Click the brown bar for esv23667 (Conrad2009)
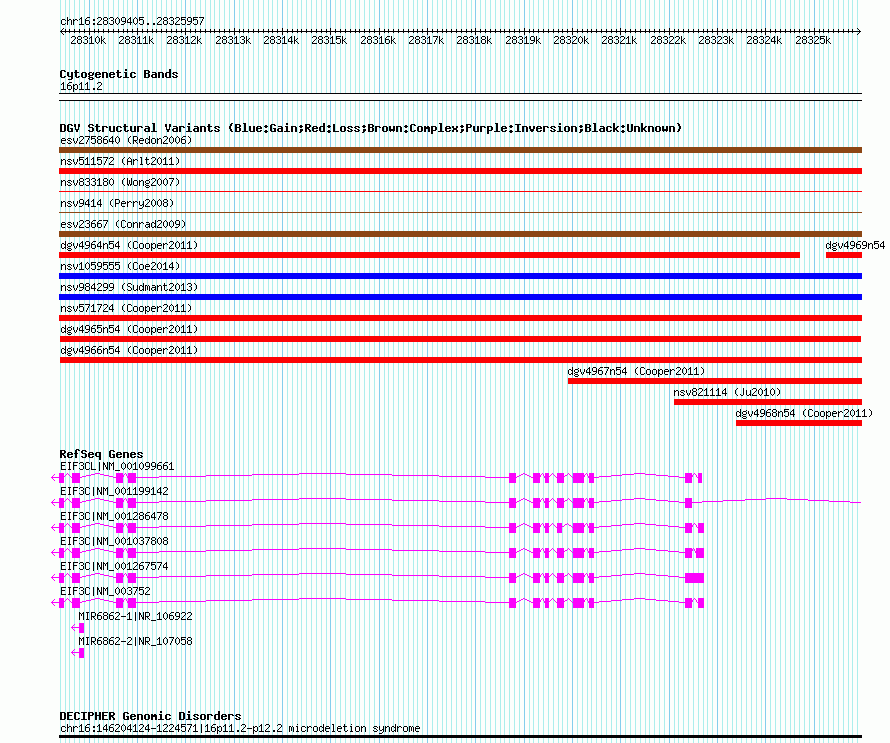This screenshot has height=743, width=890. tap(460, 234)
